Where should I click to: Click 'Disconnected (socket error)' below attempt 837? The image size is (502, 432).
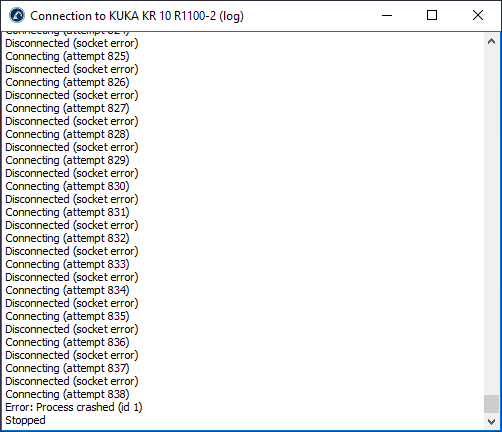(x=72, y=381)
